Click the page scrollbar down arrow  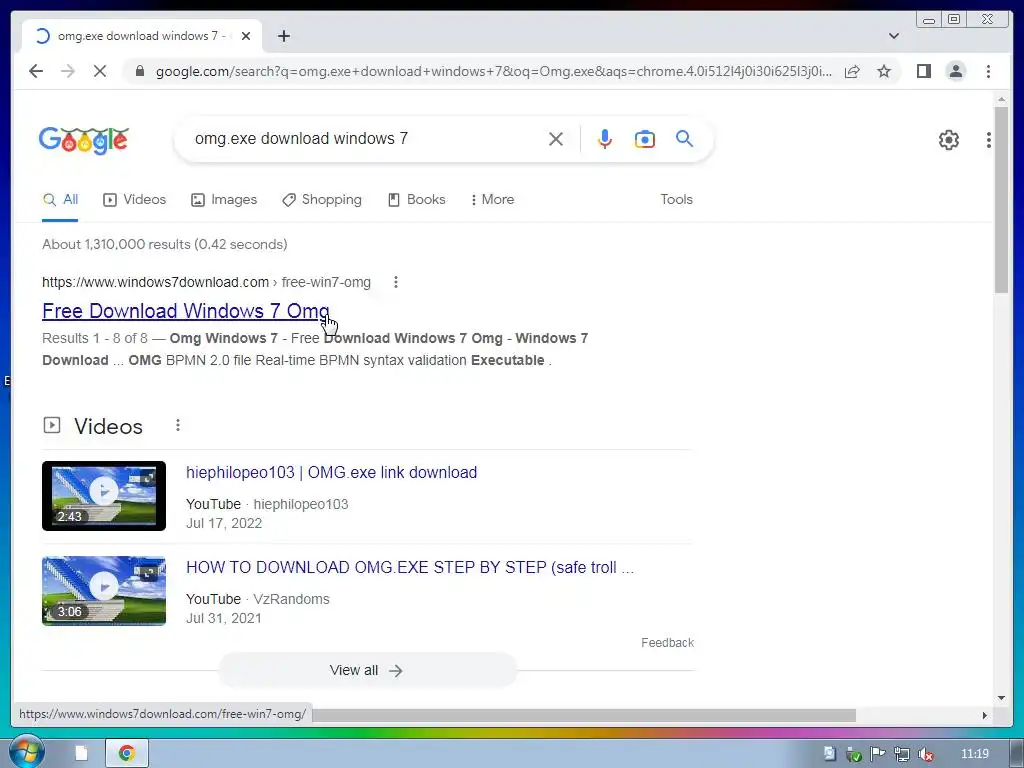tap(1001, 698)
